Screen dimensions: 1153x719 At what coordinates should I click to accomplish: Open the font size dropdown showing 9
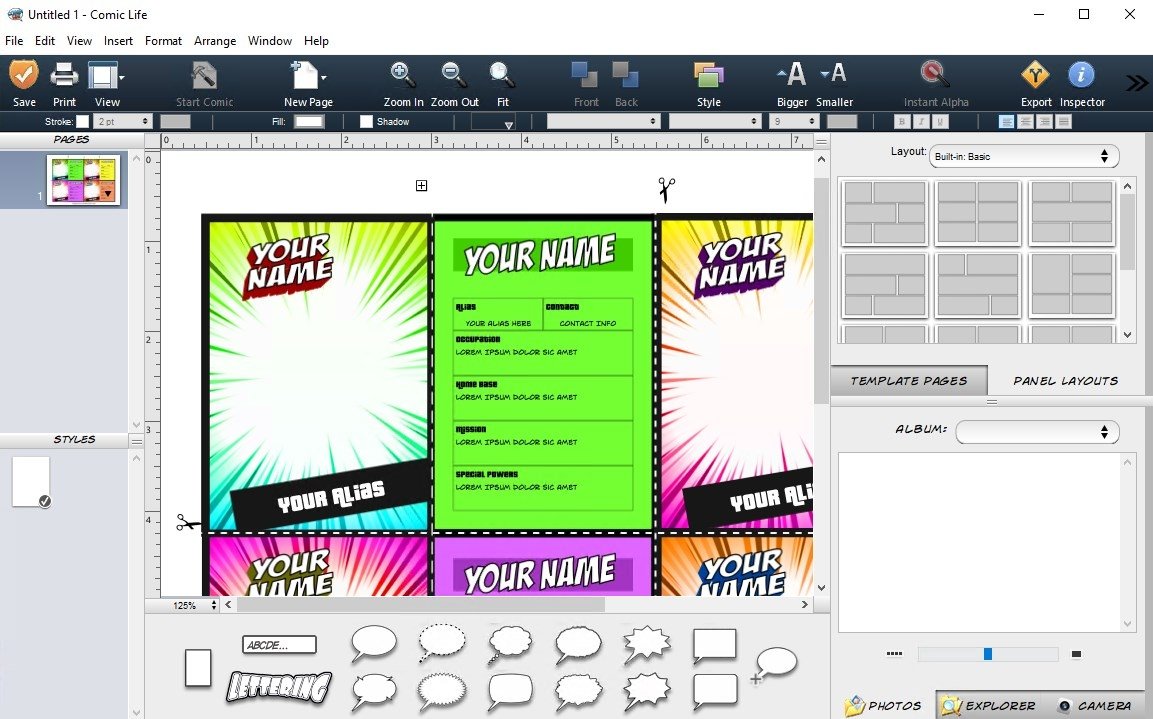(x=794, y=121)
